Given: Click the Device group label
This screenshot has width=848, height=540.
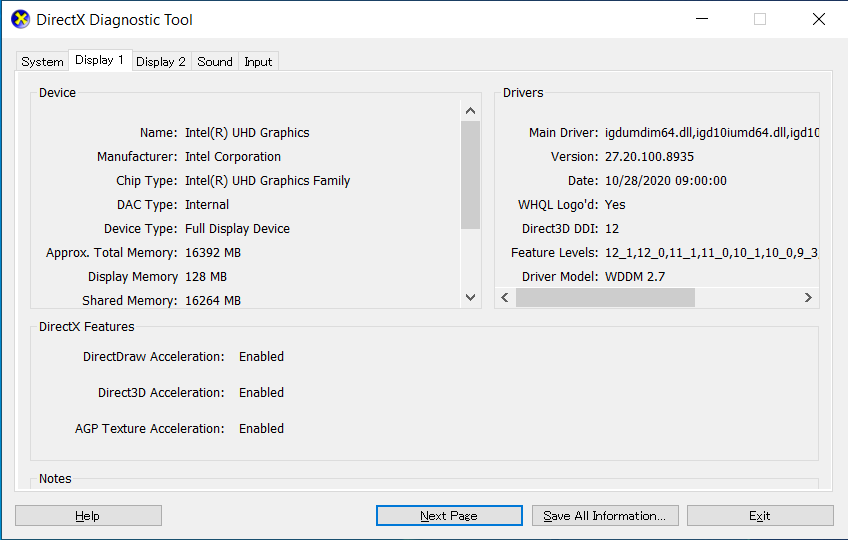Looking at the screenshot, I should [x=57, y=93].
